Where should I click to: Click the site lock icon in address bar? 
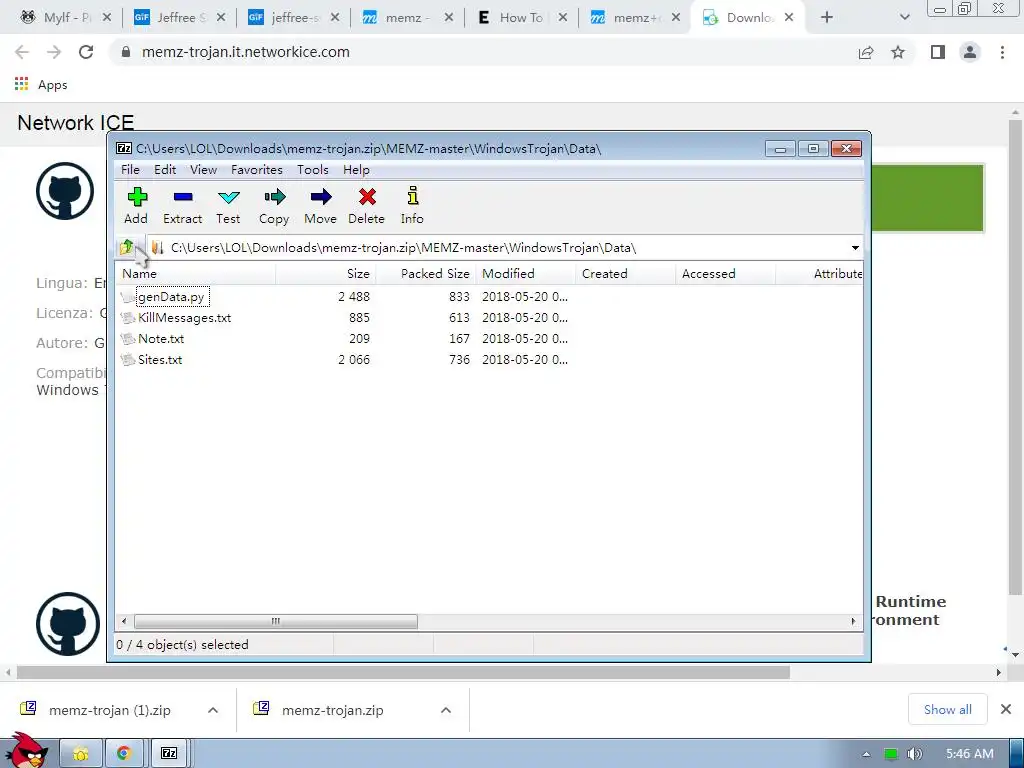(x=126, y=52)
